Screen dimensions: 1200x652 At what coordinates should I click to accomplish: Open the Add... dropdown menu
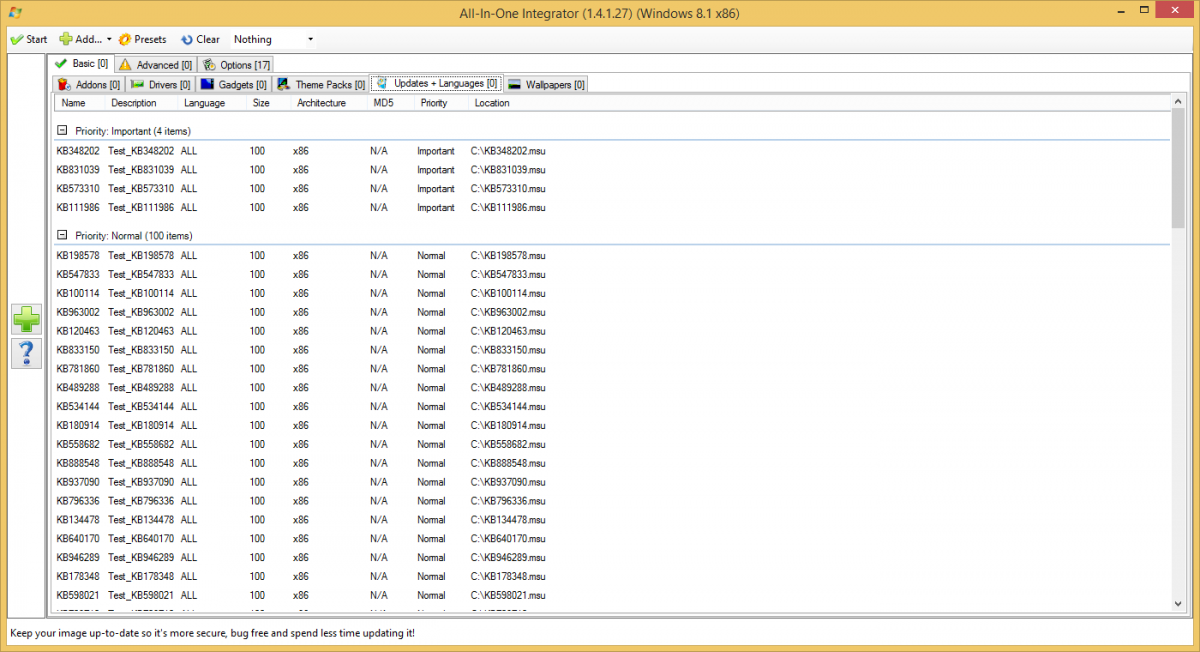[x=85, y=39]
